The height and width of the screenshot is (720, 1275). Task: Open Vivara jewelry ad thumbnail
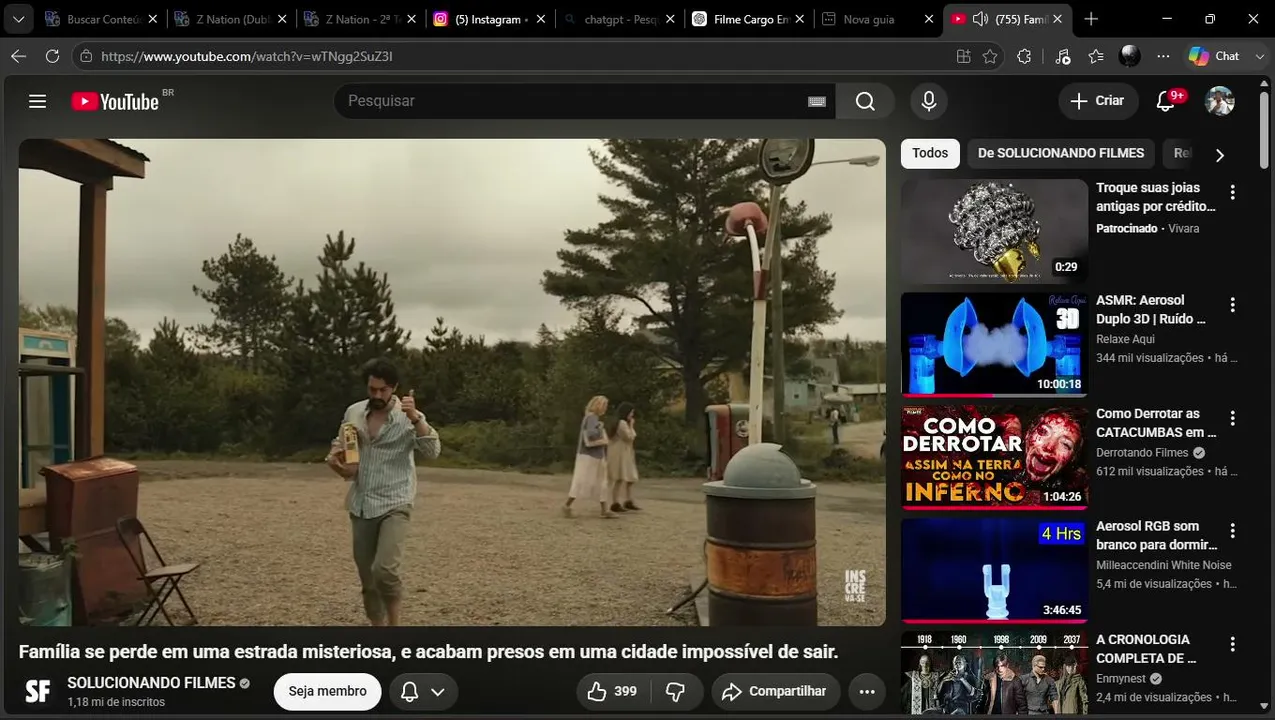(994, 231)
